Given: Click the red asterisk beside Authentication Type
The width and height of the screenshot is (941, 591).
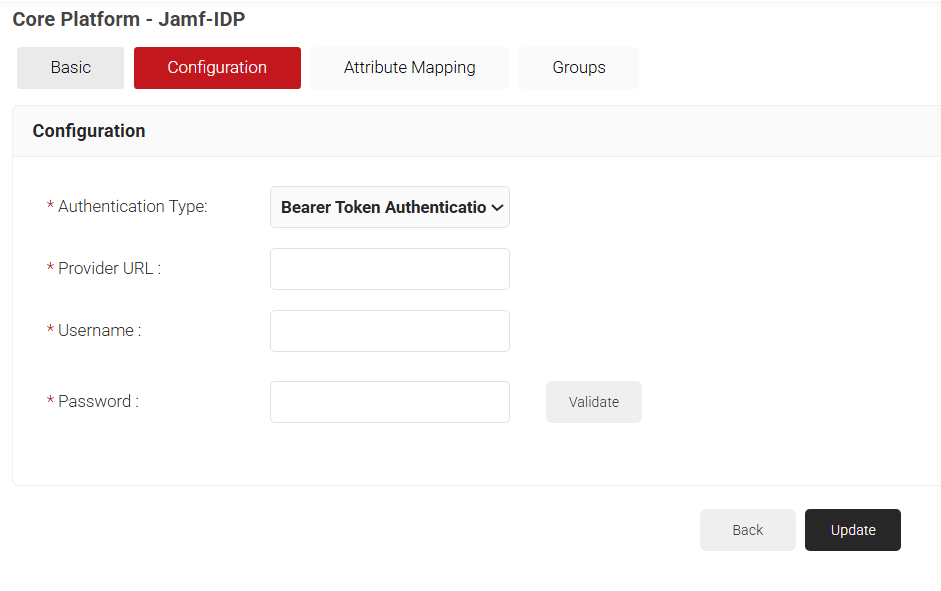Looking at the screenshot, I should 50,207.
